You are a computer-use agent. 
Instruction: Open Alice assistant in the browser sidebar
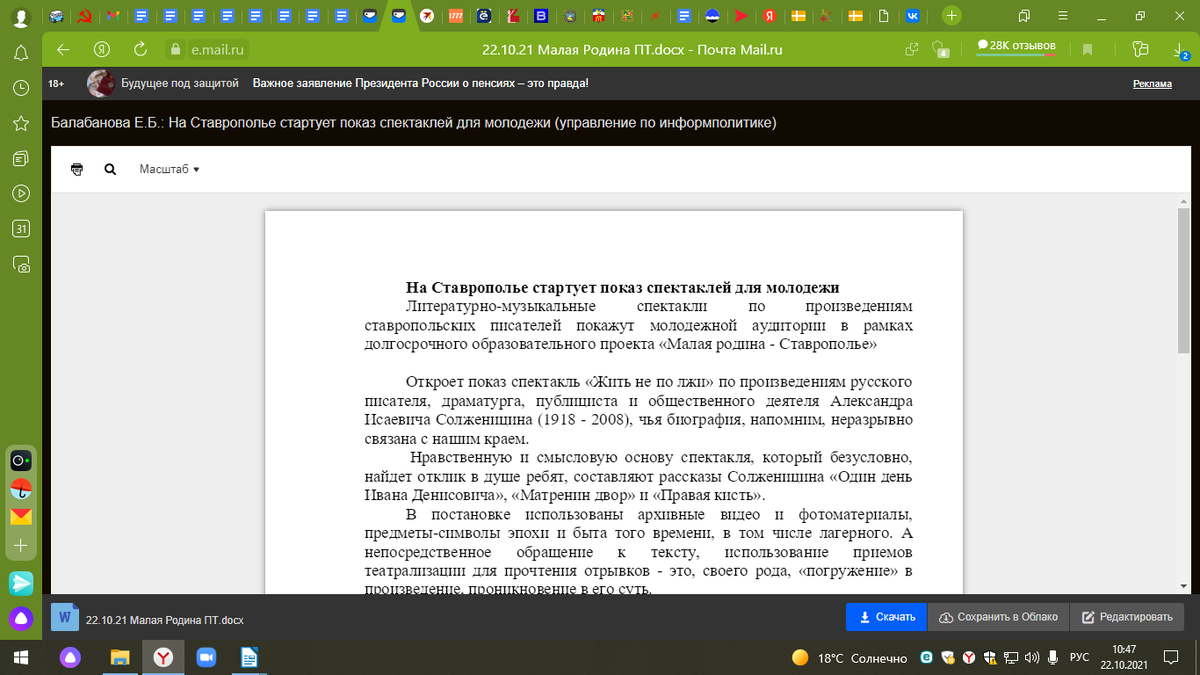point(21,618)
